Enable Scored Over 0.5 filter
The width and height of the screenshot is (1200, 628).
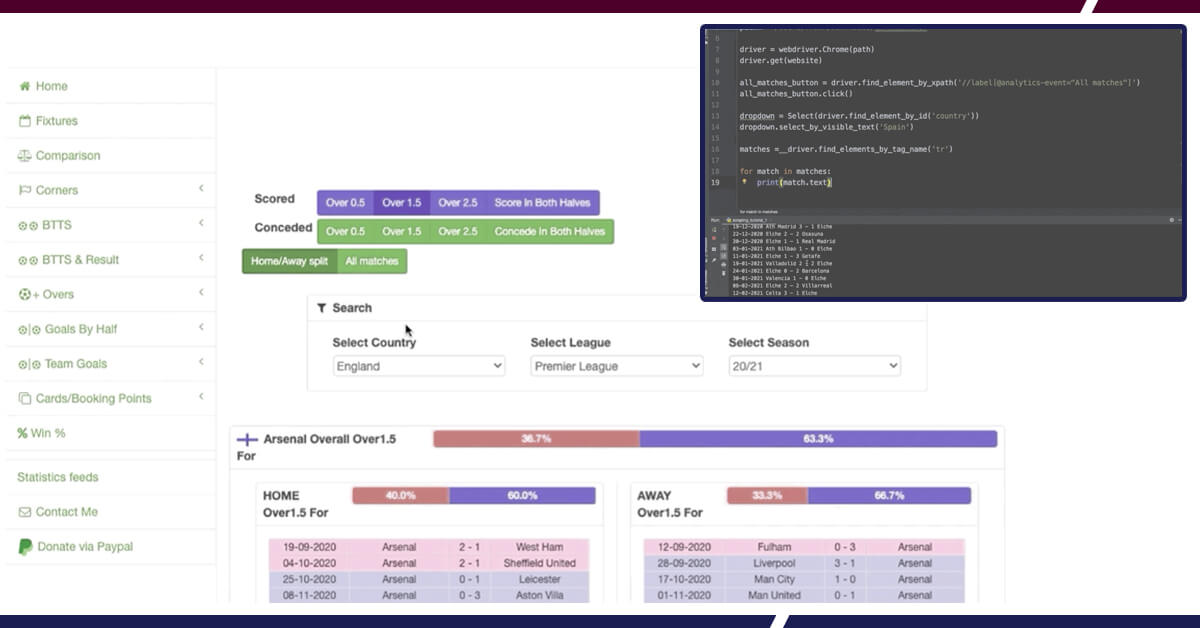click(x=345, y=203)
